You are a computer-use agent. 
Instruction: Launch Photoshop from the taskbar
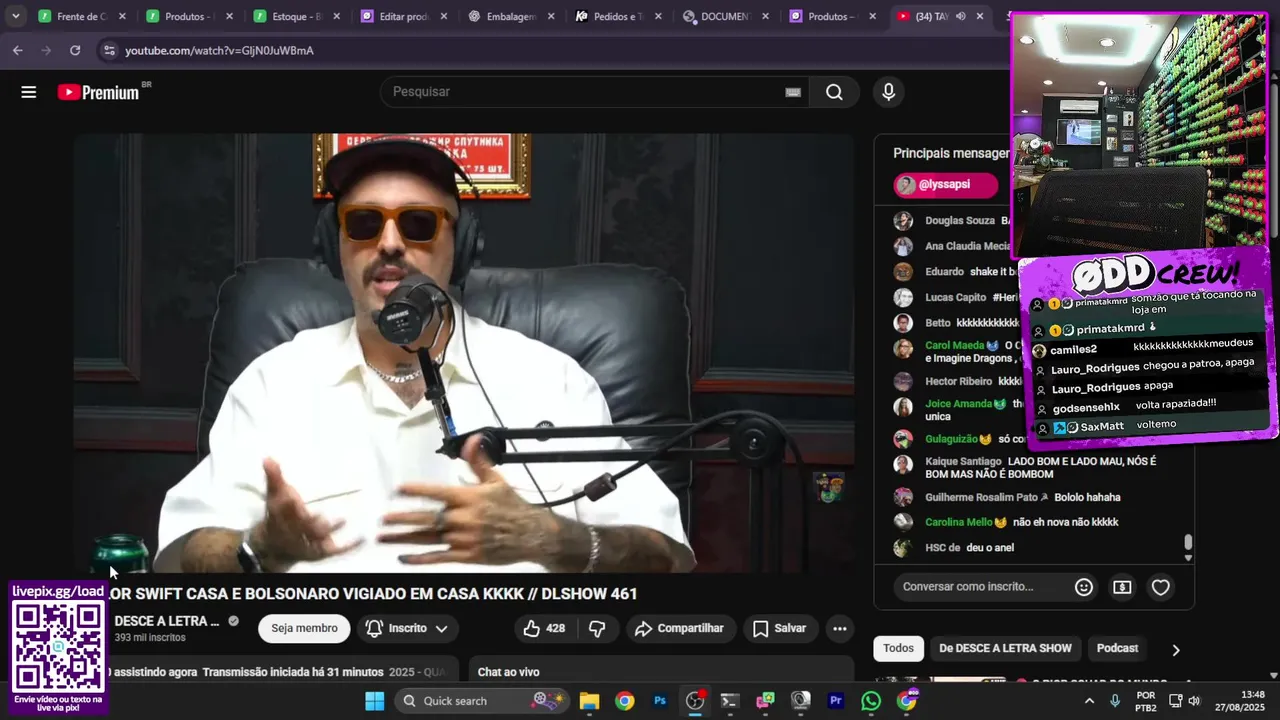(x=660, y=701)
